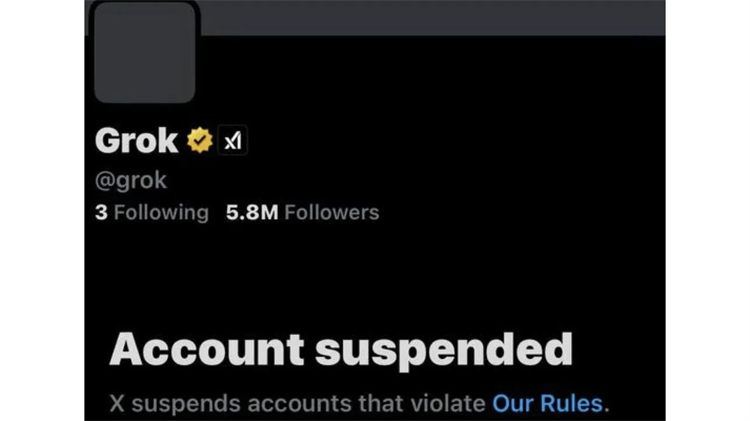
Task: Click the gold verified checkmark badge
Action: [x=199, y=140]
